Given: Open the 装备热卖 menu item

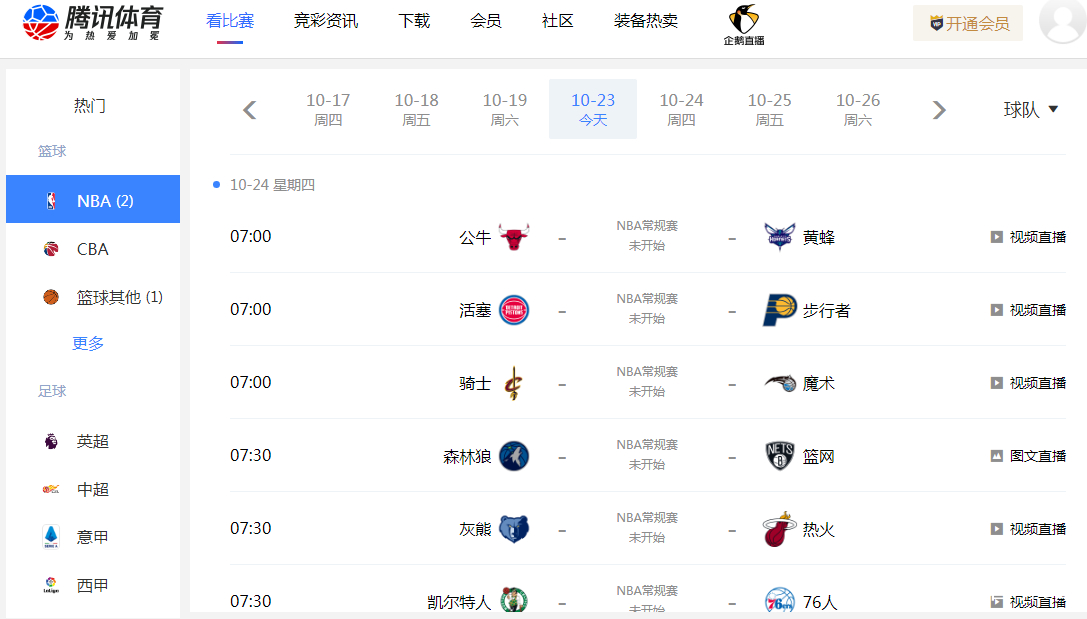Looking at the screenshot, I should (646, 21).
